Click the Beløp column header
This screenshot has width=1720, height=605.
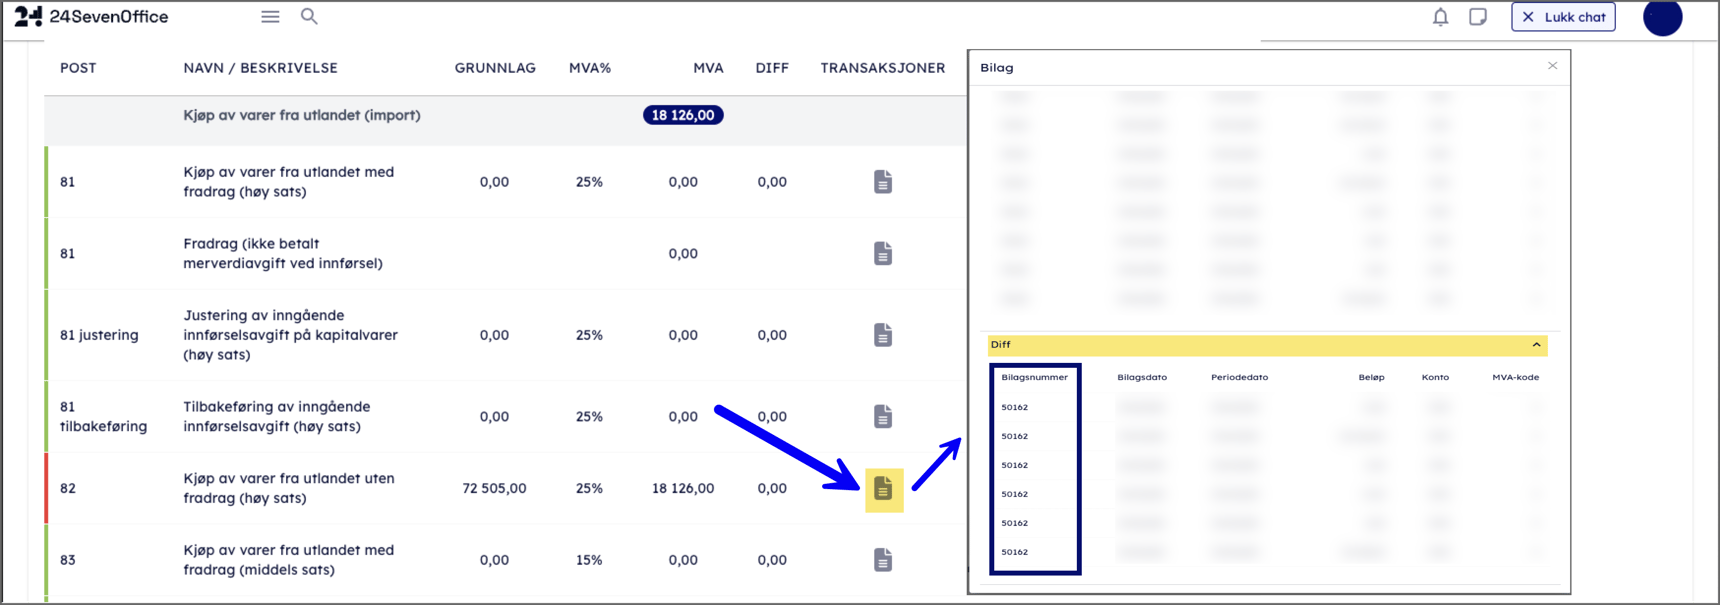(x=1371, y=377)
